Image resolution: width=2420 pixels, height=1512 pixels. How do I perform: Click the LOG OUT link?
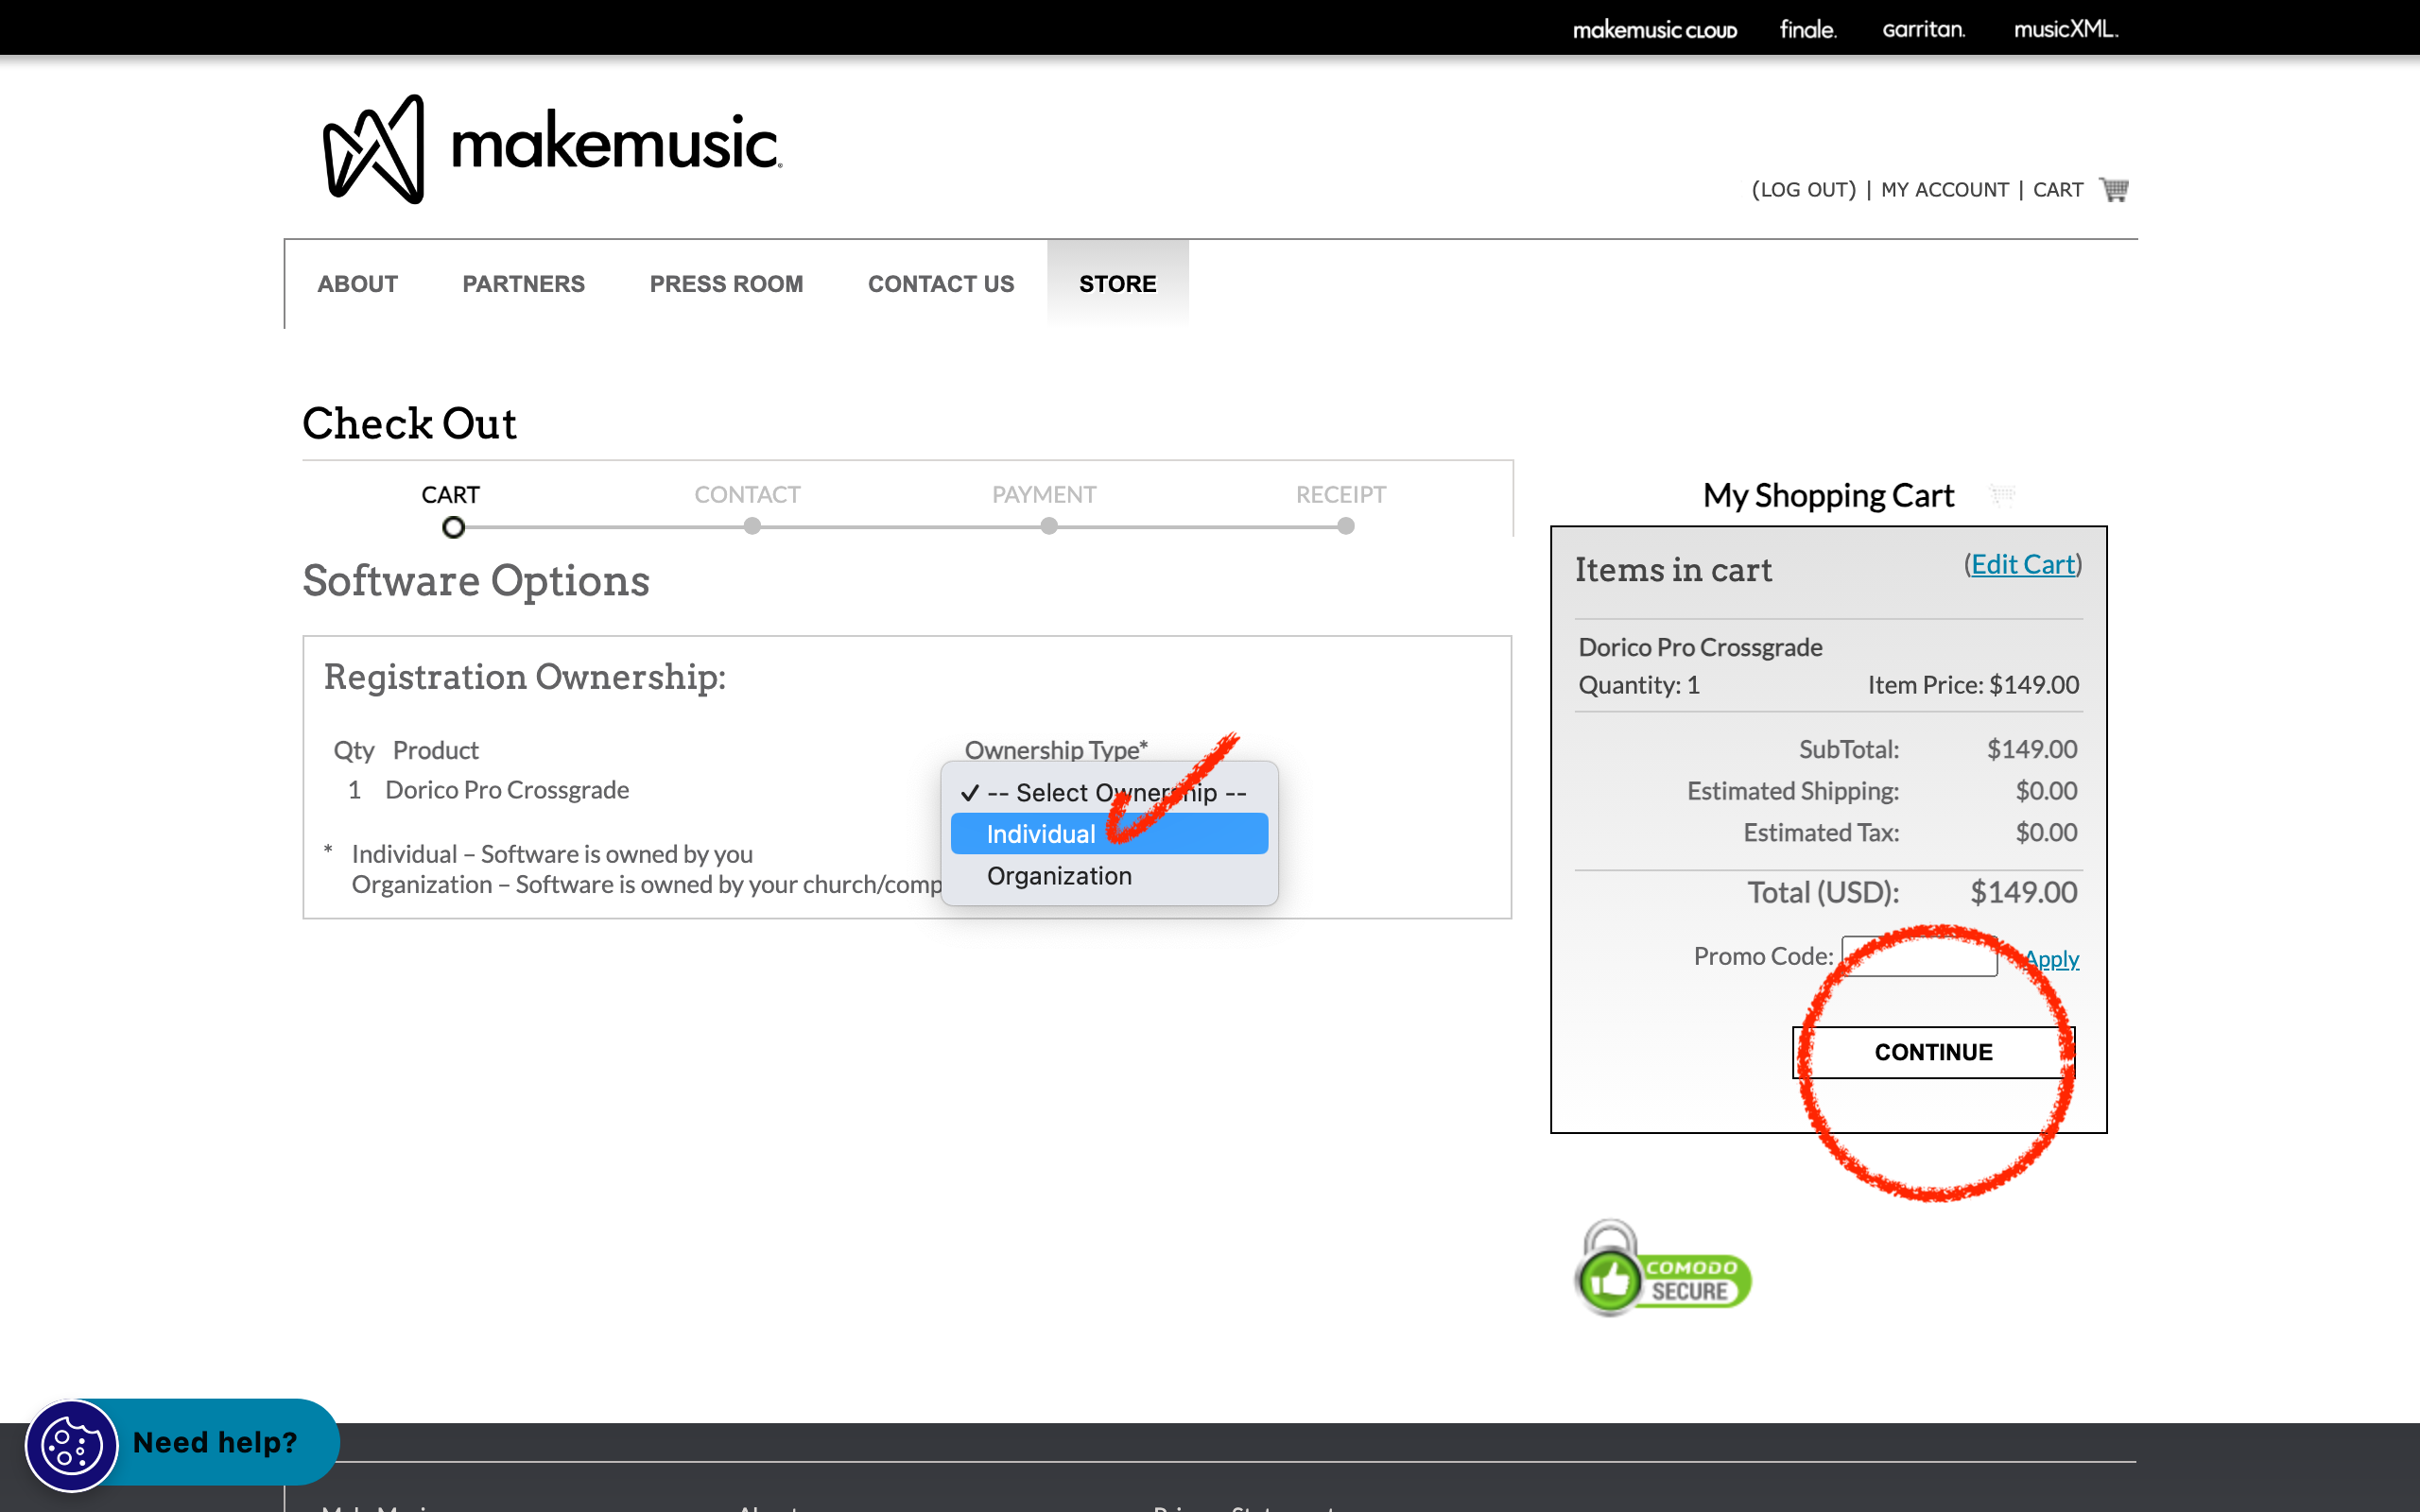point(1803,190)
